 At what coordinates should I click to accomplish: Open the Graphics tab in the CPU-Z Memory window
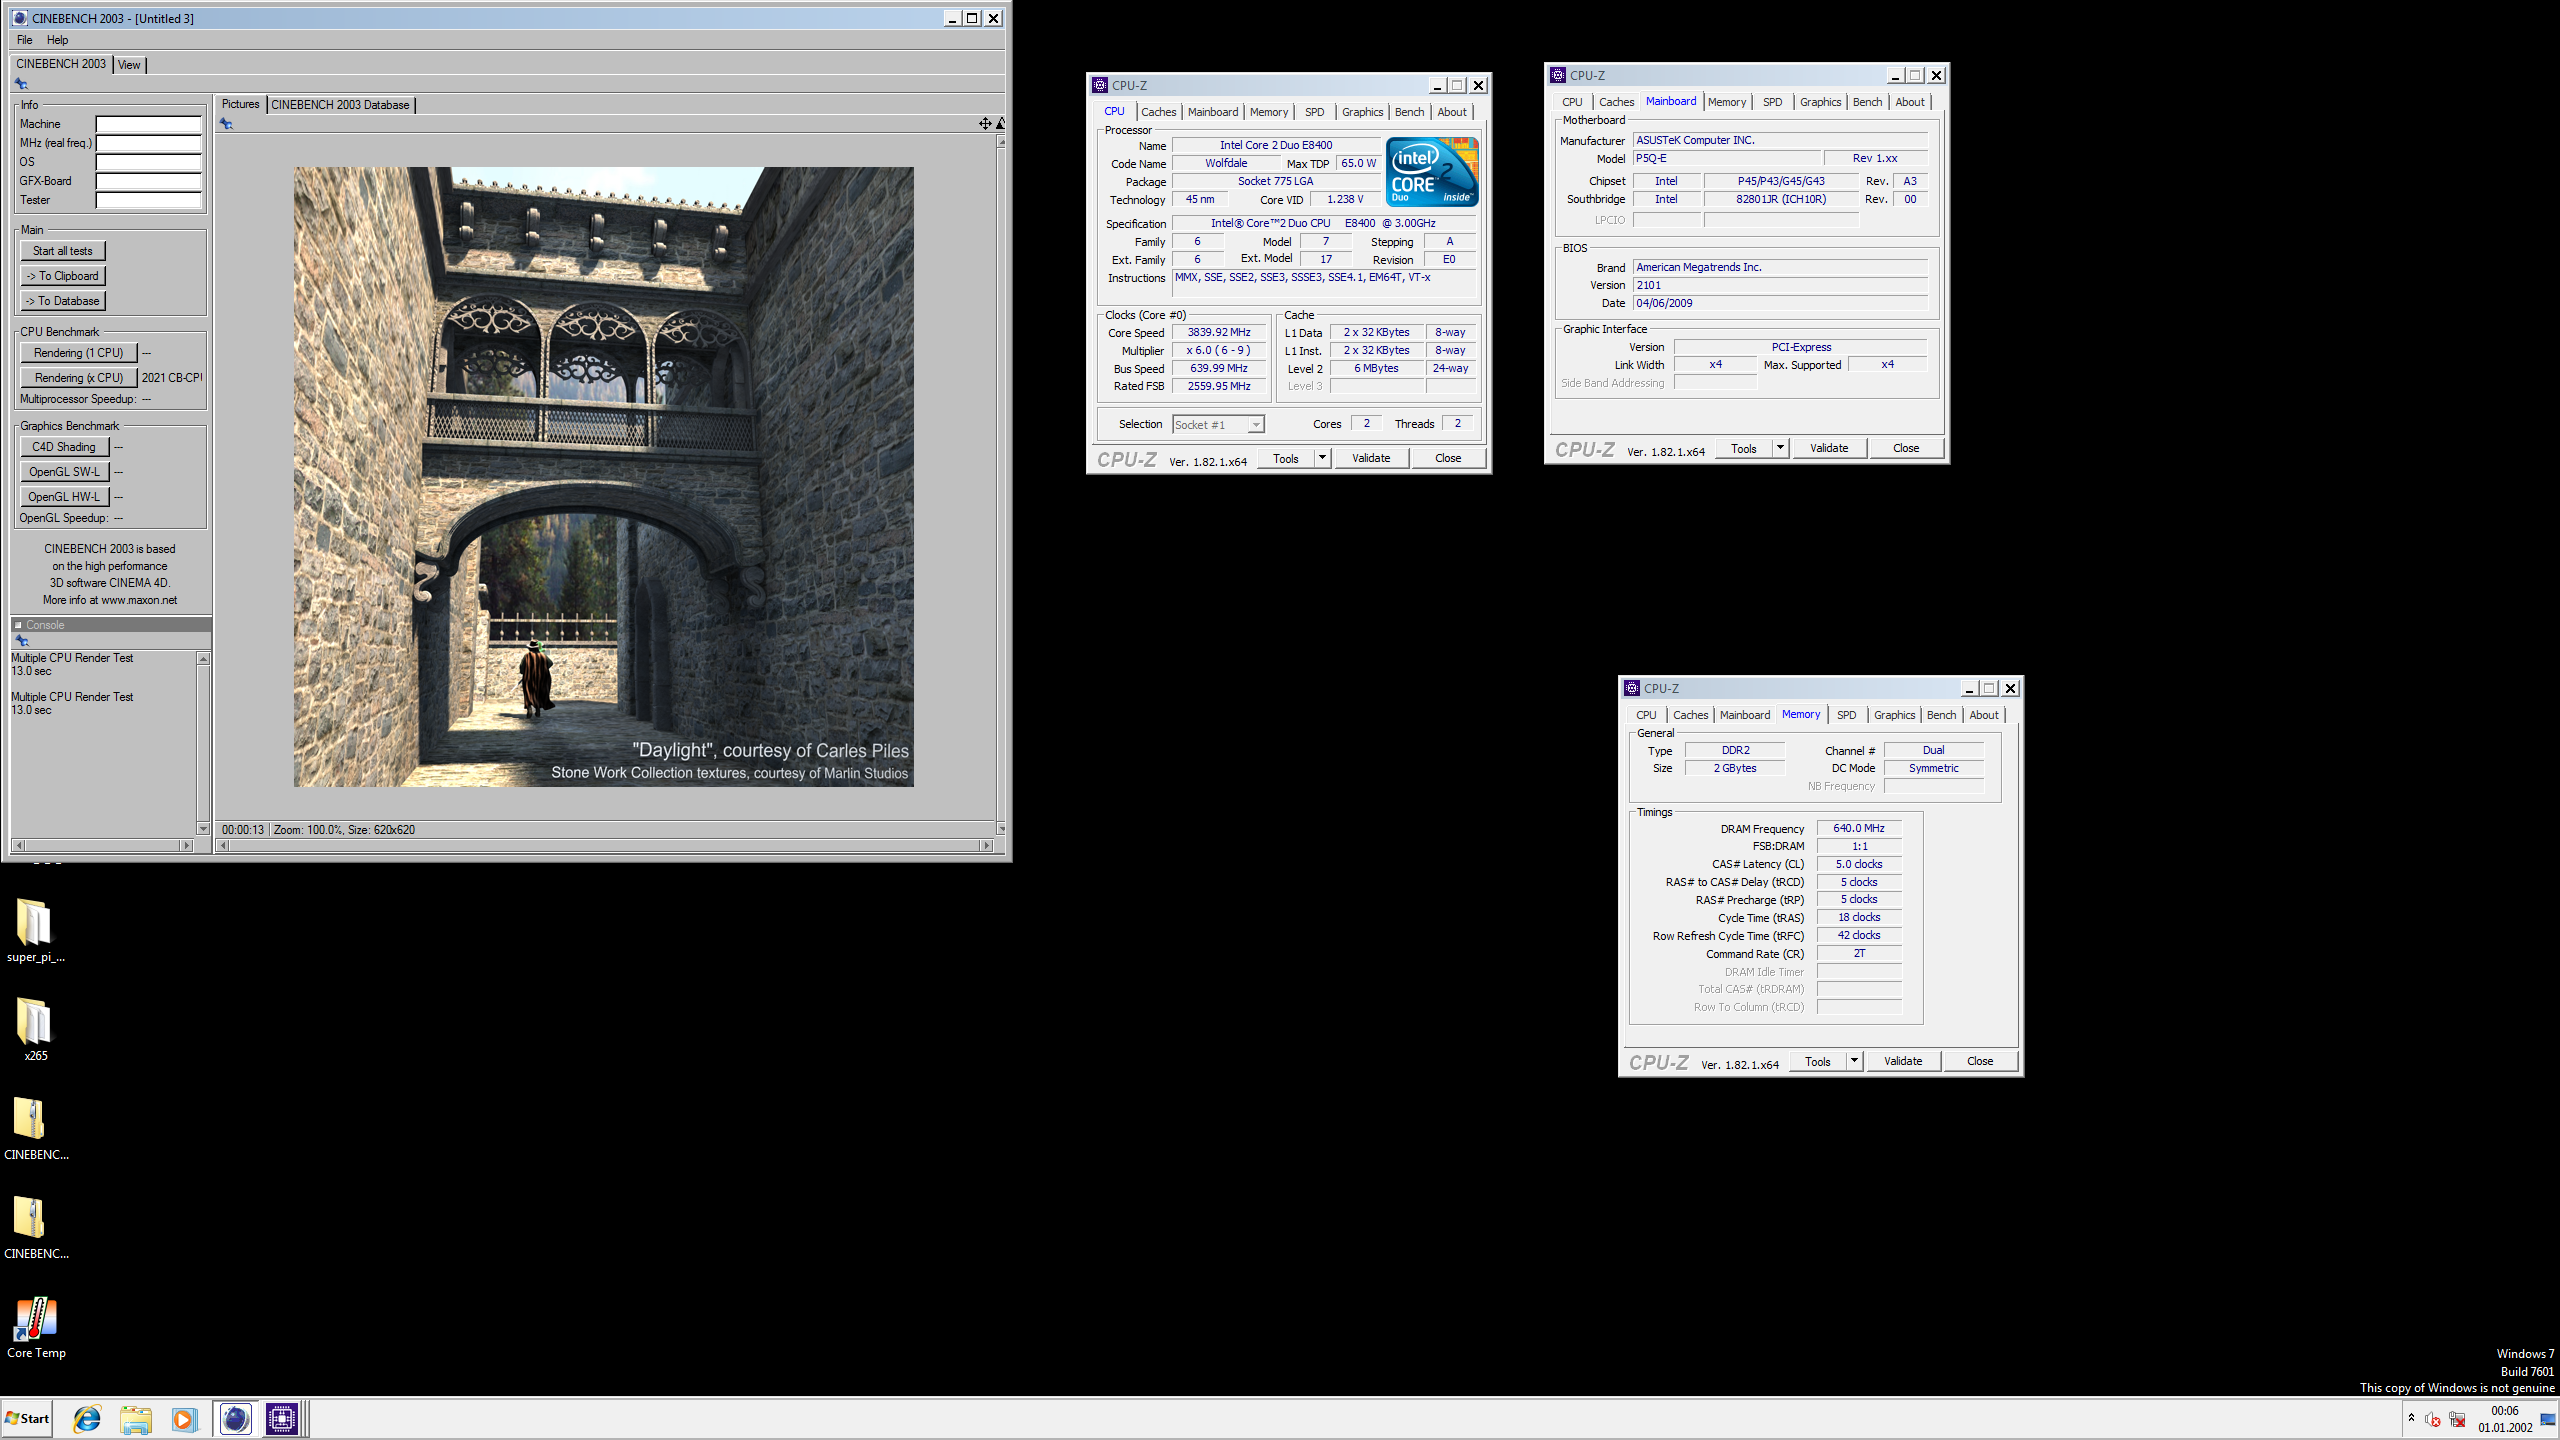[x=1894, y=715]
